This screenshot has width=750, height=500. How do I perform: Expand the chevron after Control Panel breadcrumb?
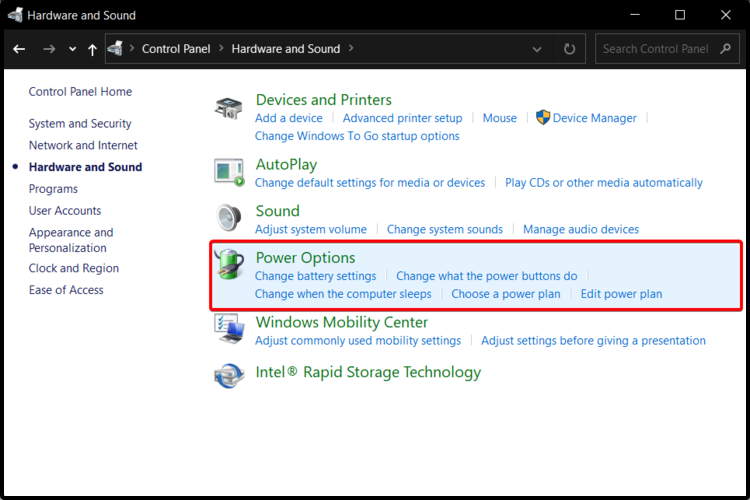pos(221,48)
